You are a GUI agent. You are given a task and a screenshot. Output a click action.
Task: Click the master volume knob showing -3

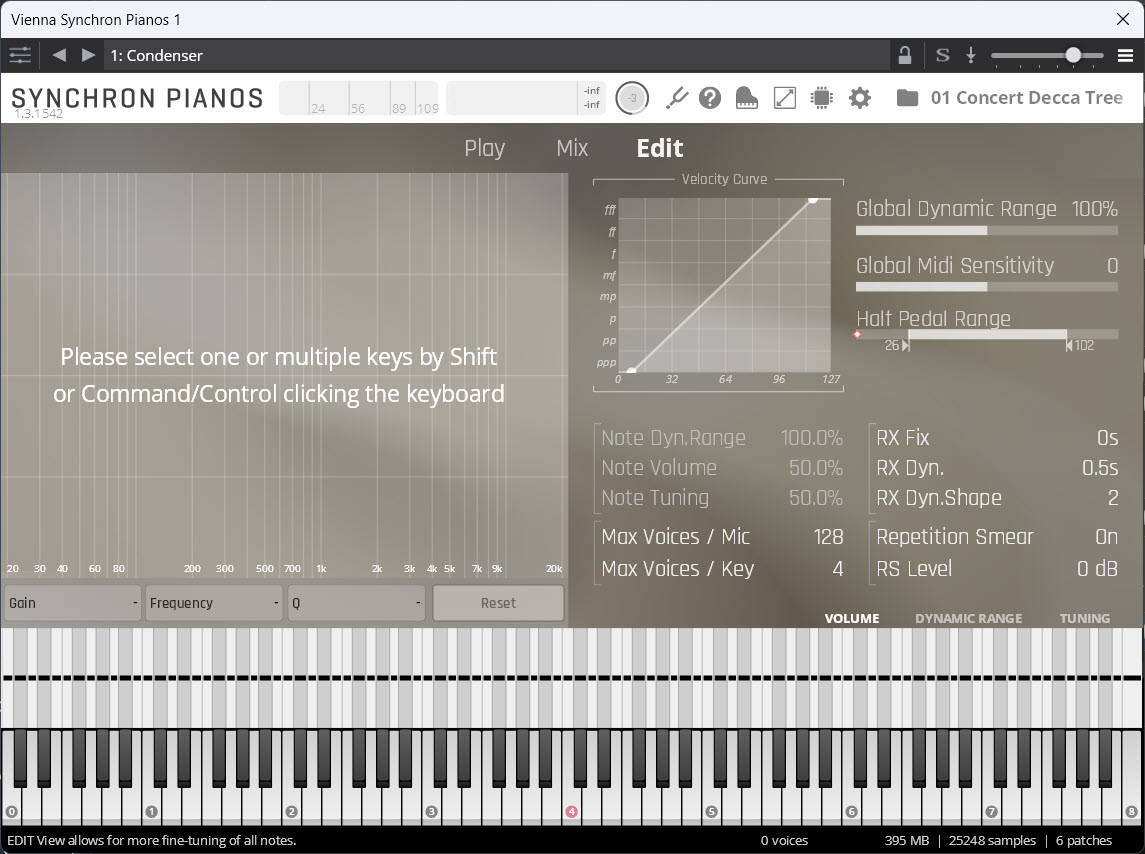pyautogui.click(x=632, y=98)
